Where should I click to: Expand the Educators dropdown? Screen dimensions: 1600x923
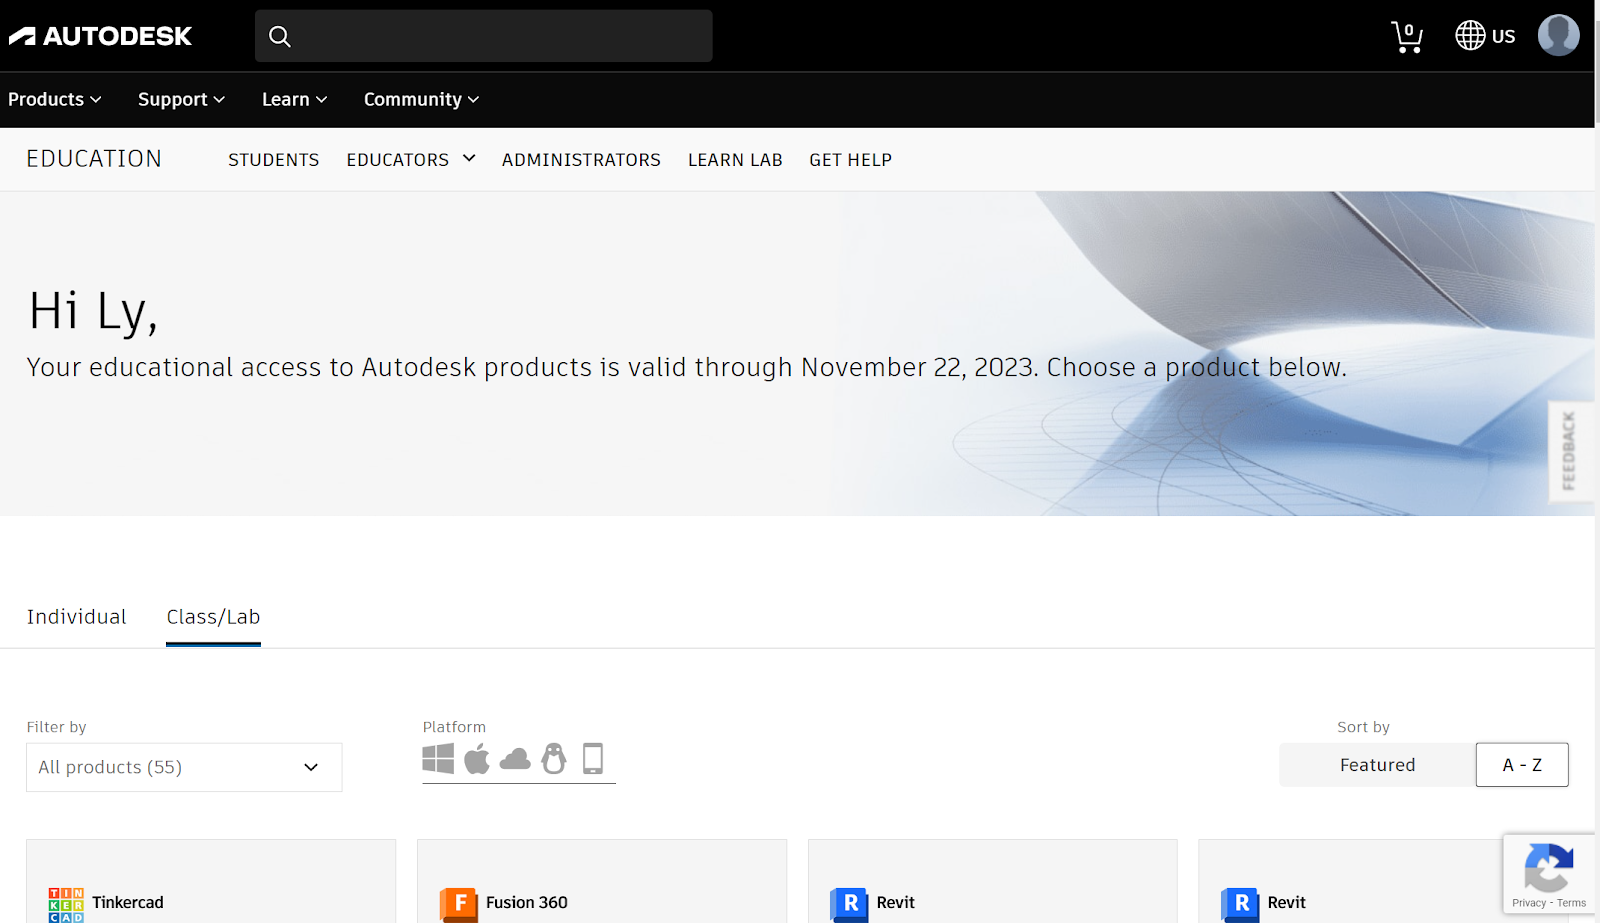point(411,160)
